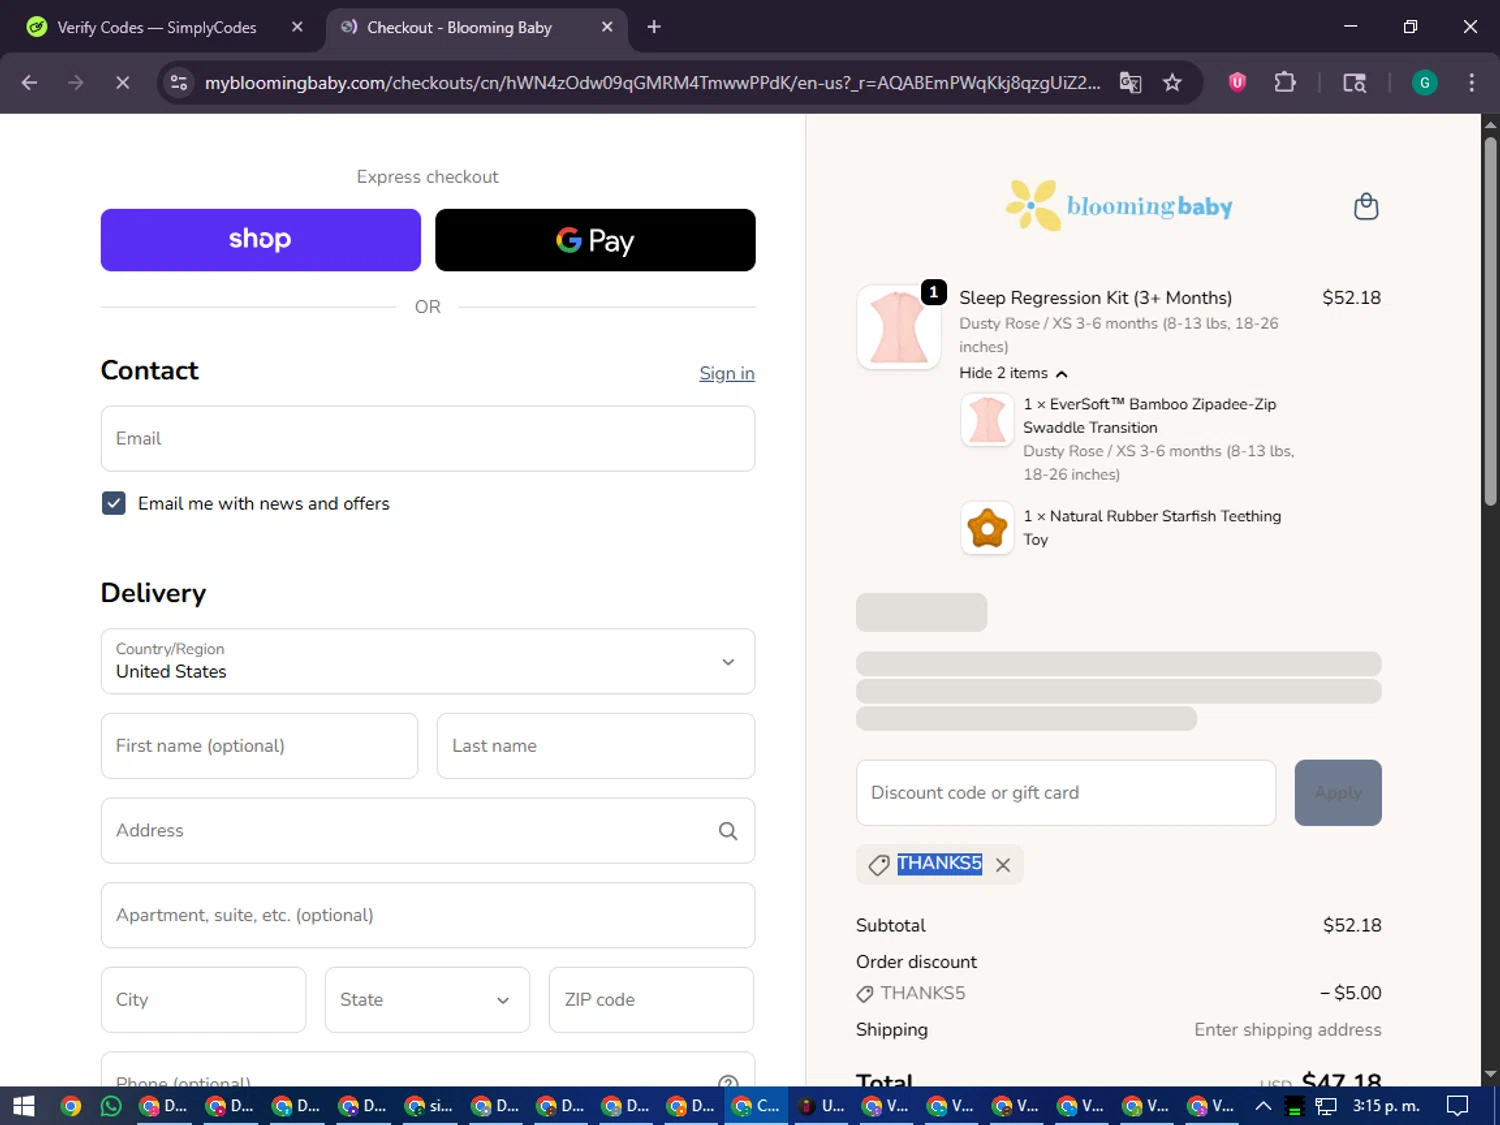
Task: Click the address field search magnifier
Action: click(x=728, y=831)
